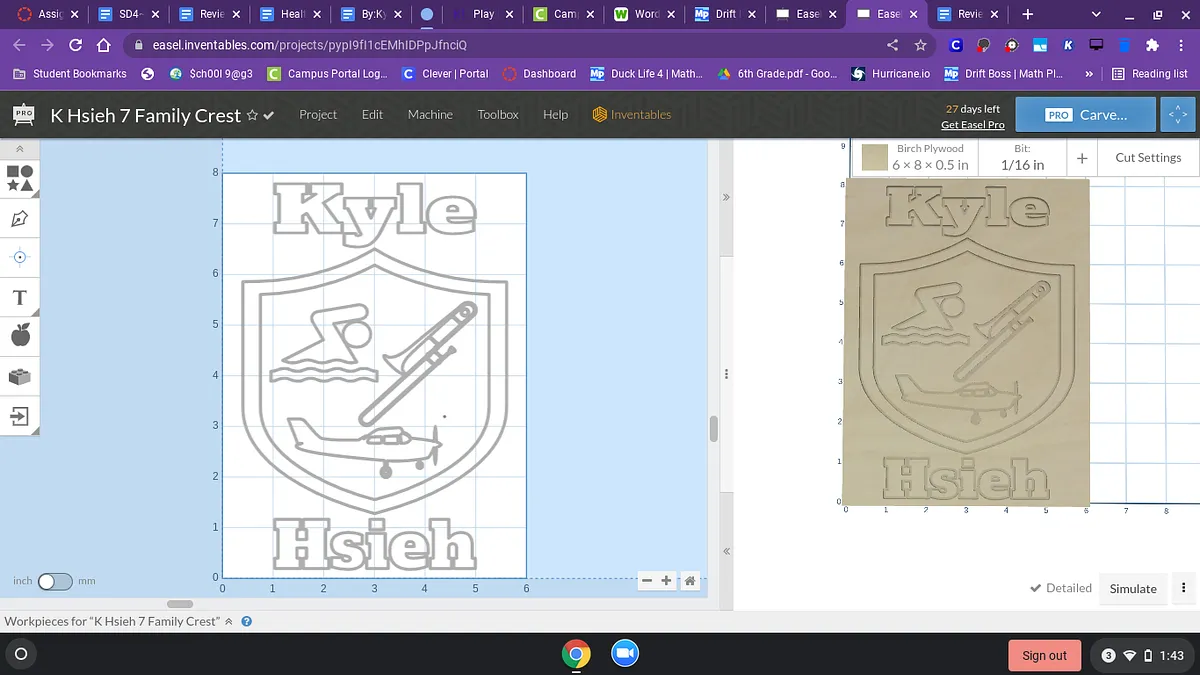The image size is (1200, 675).
Task: Select the Pen drawing tool
Action: [x=19, y=218]
